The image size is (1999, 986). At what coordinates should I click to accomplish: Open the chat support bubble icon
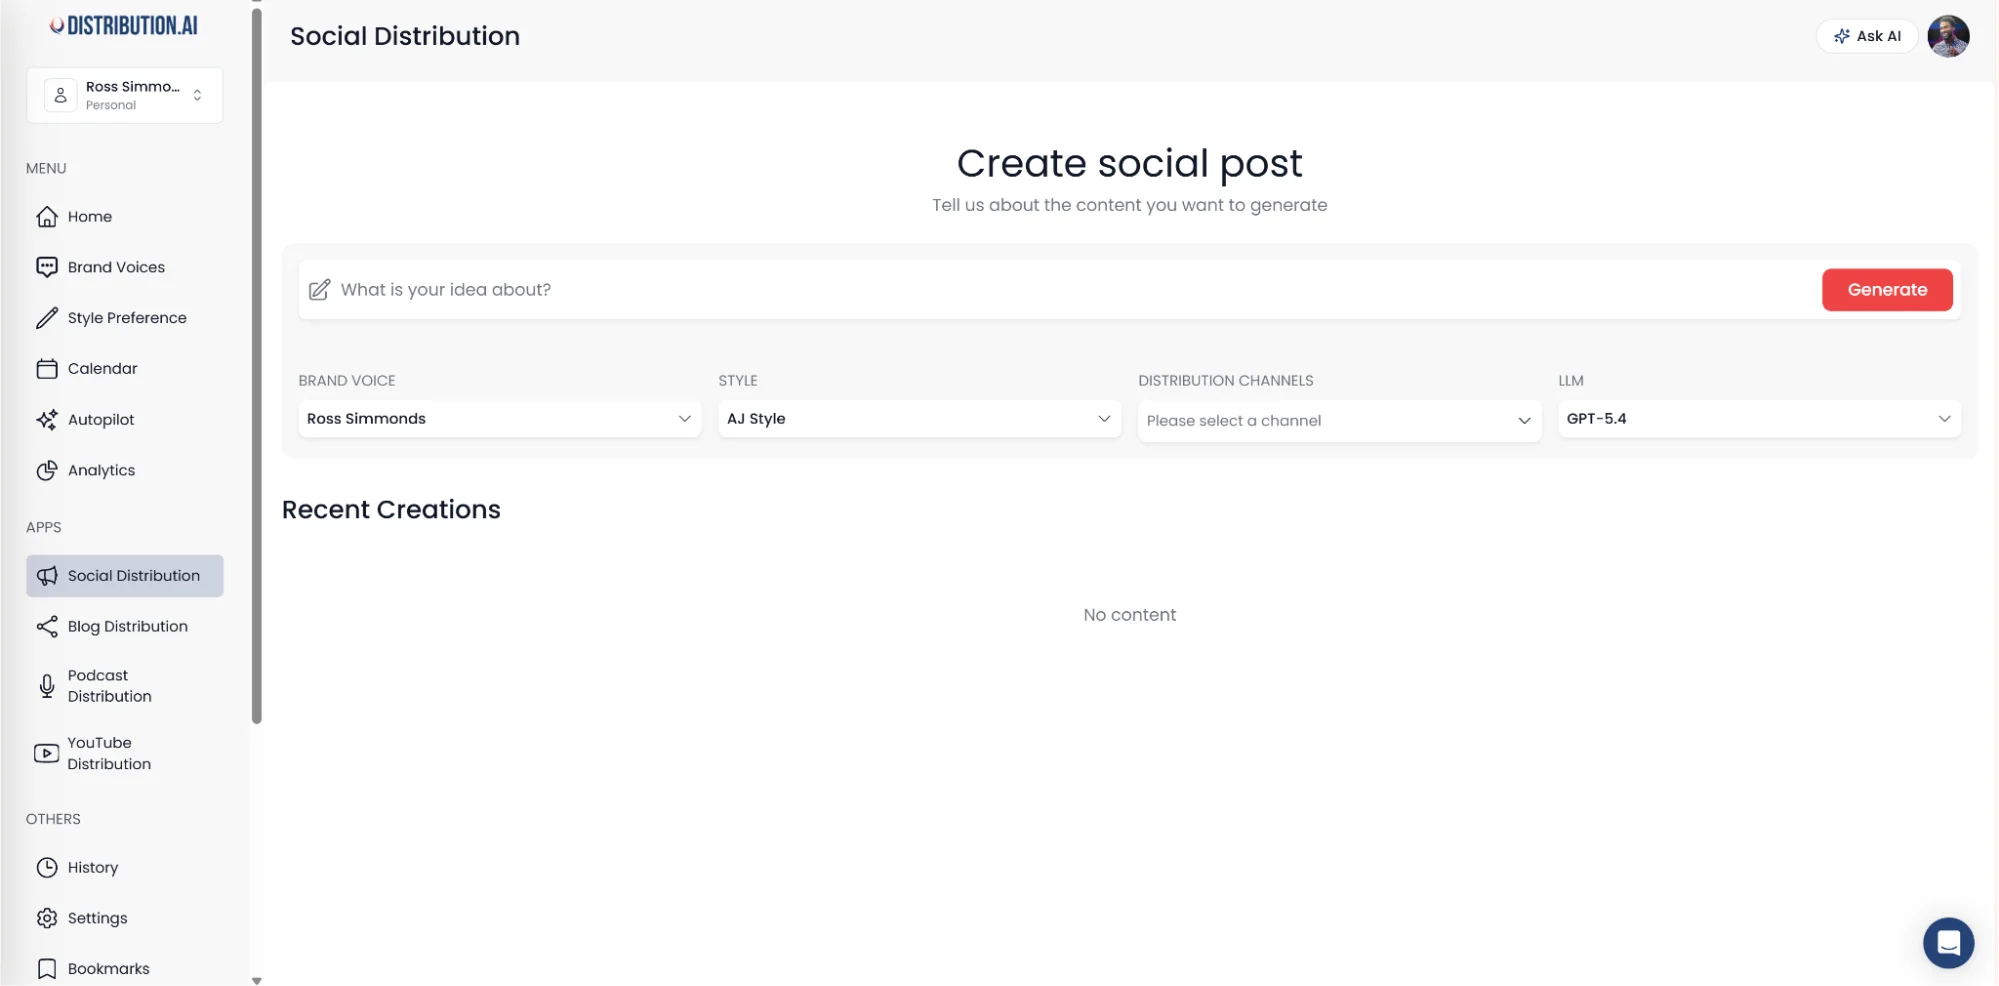tap(1948, 943)
